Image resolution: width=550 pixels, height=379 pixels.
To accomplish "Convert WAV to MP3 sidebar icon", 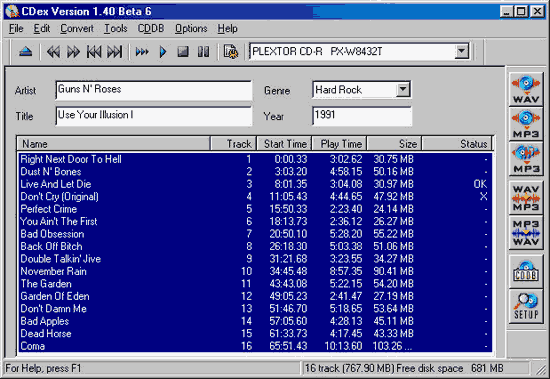I will 526,198.
